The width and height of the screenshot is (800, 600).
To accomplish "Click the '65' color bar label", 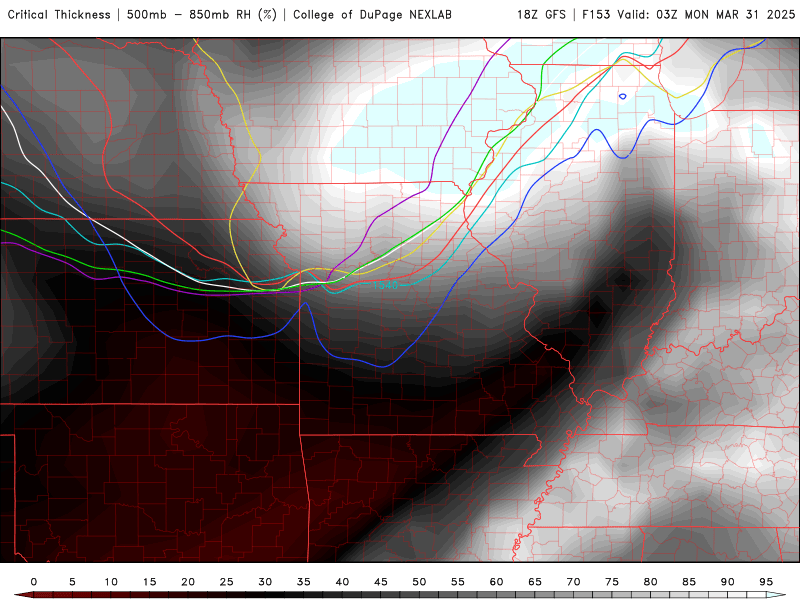I will tap(535, 582).
